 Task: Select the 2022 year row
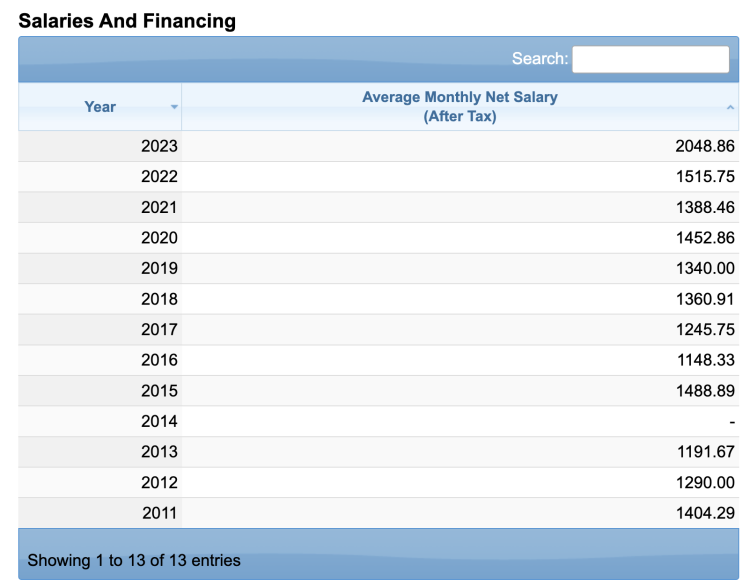pos(159,177)
